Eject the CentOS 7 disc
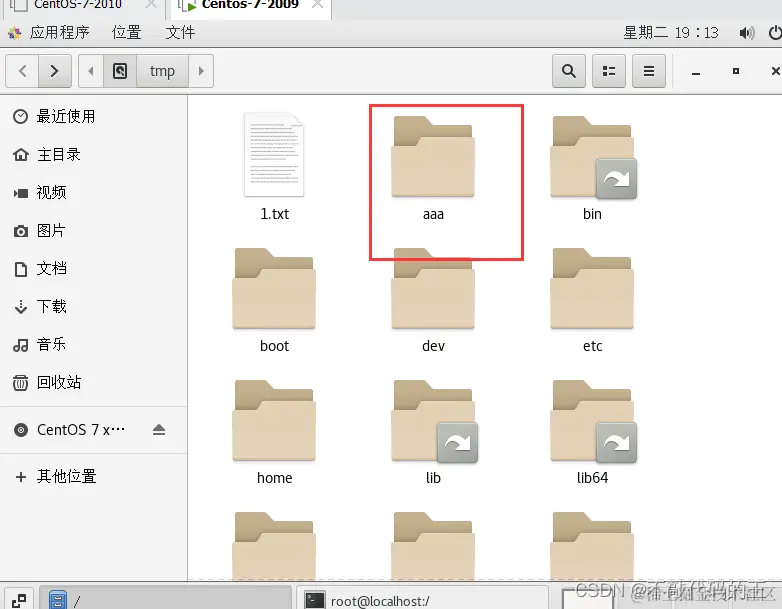The width and height of the screenshot is (782, 609). tap(159, 429)
